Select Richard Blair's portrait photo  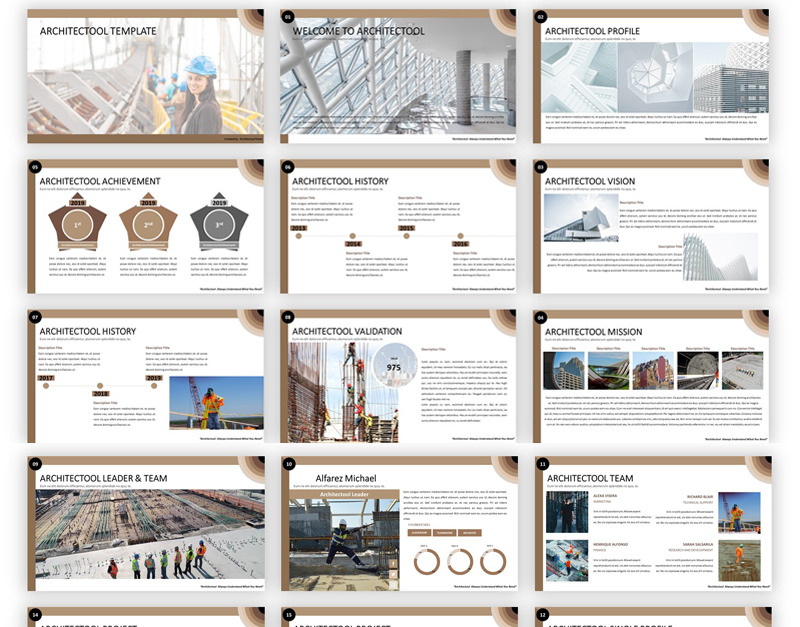(x=739, y=512)
